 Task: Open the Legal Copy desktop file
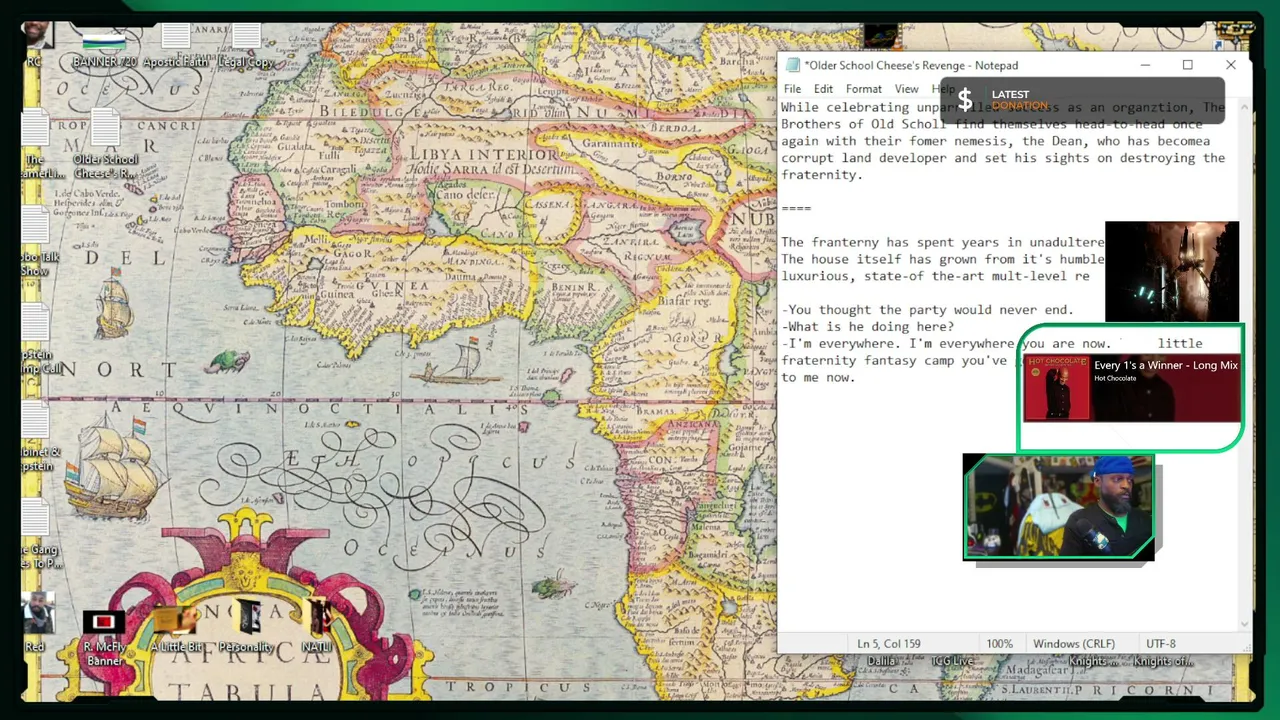coord(246,47)
